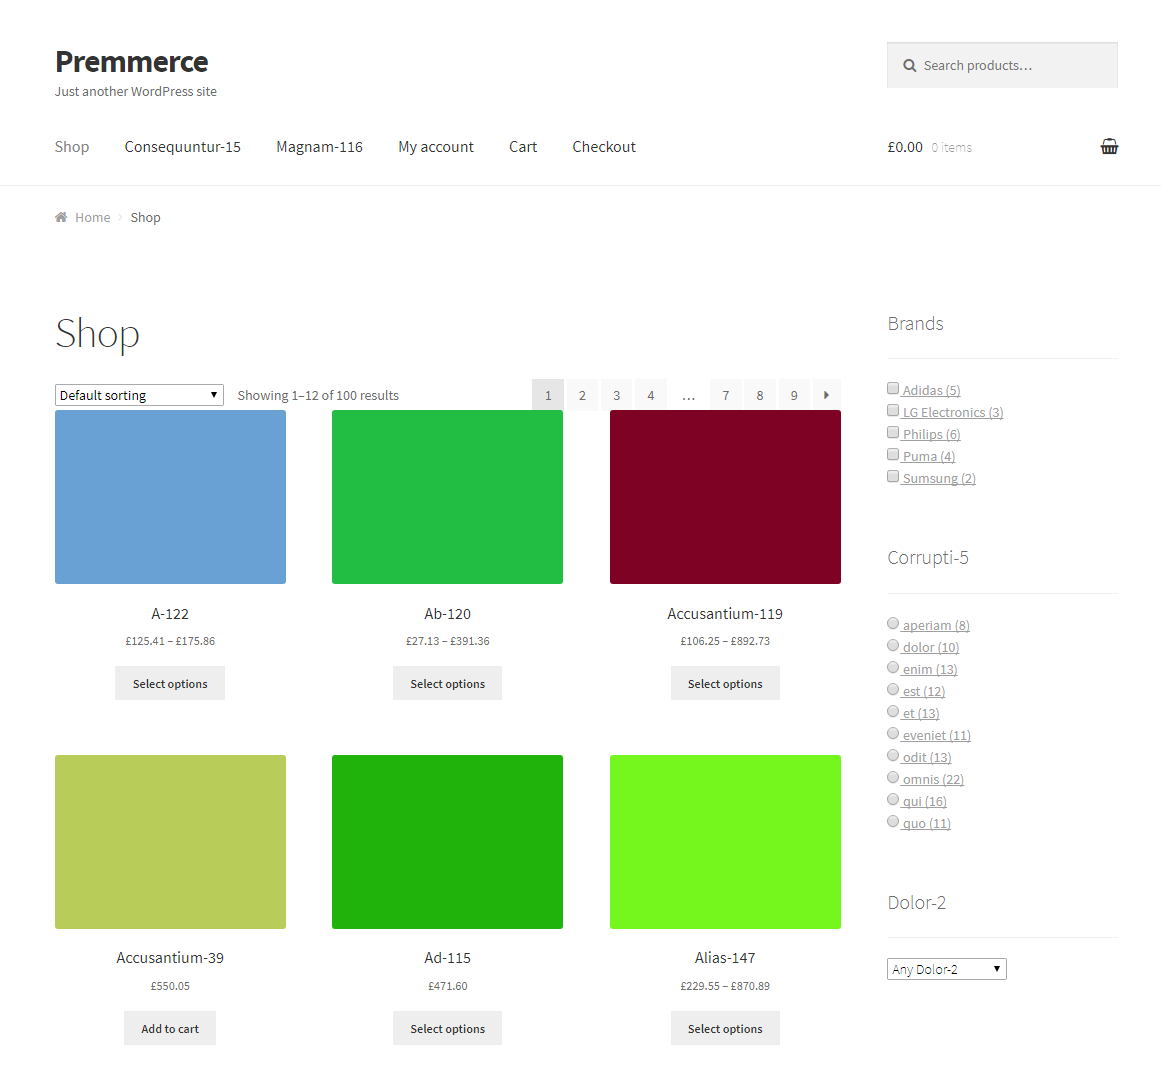The width and height of the screenshot is (1161, 1080).
Task: Open the dark green Ad-115 image
Action: point(447,842)
